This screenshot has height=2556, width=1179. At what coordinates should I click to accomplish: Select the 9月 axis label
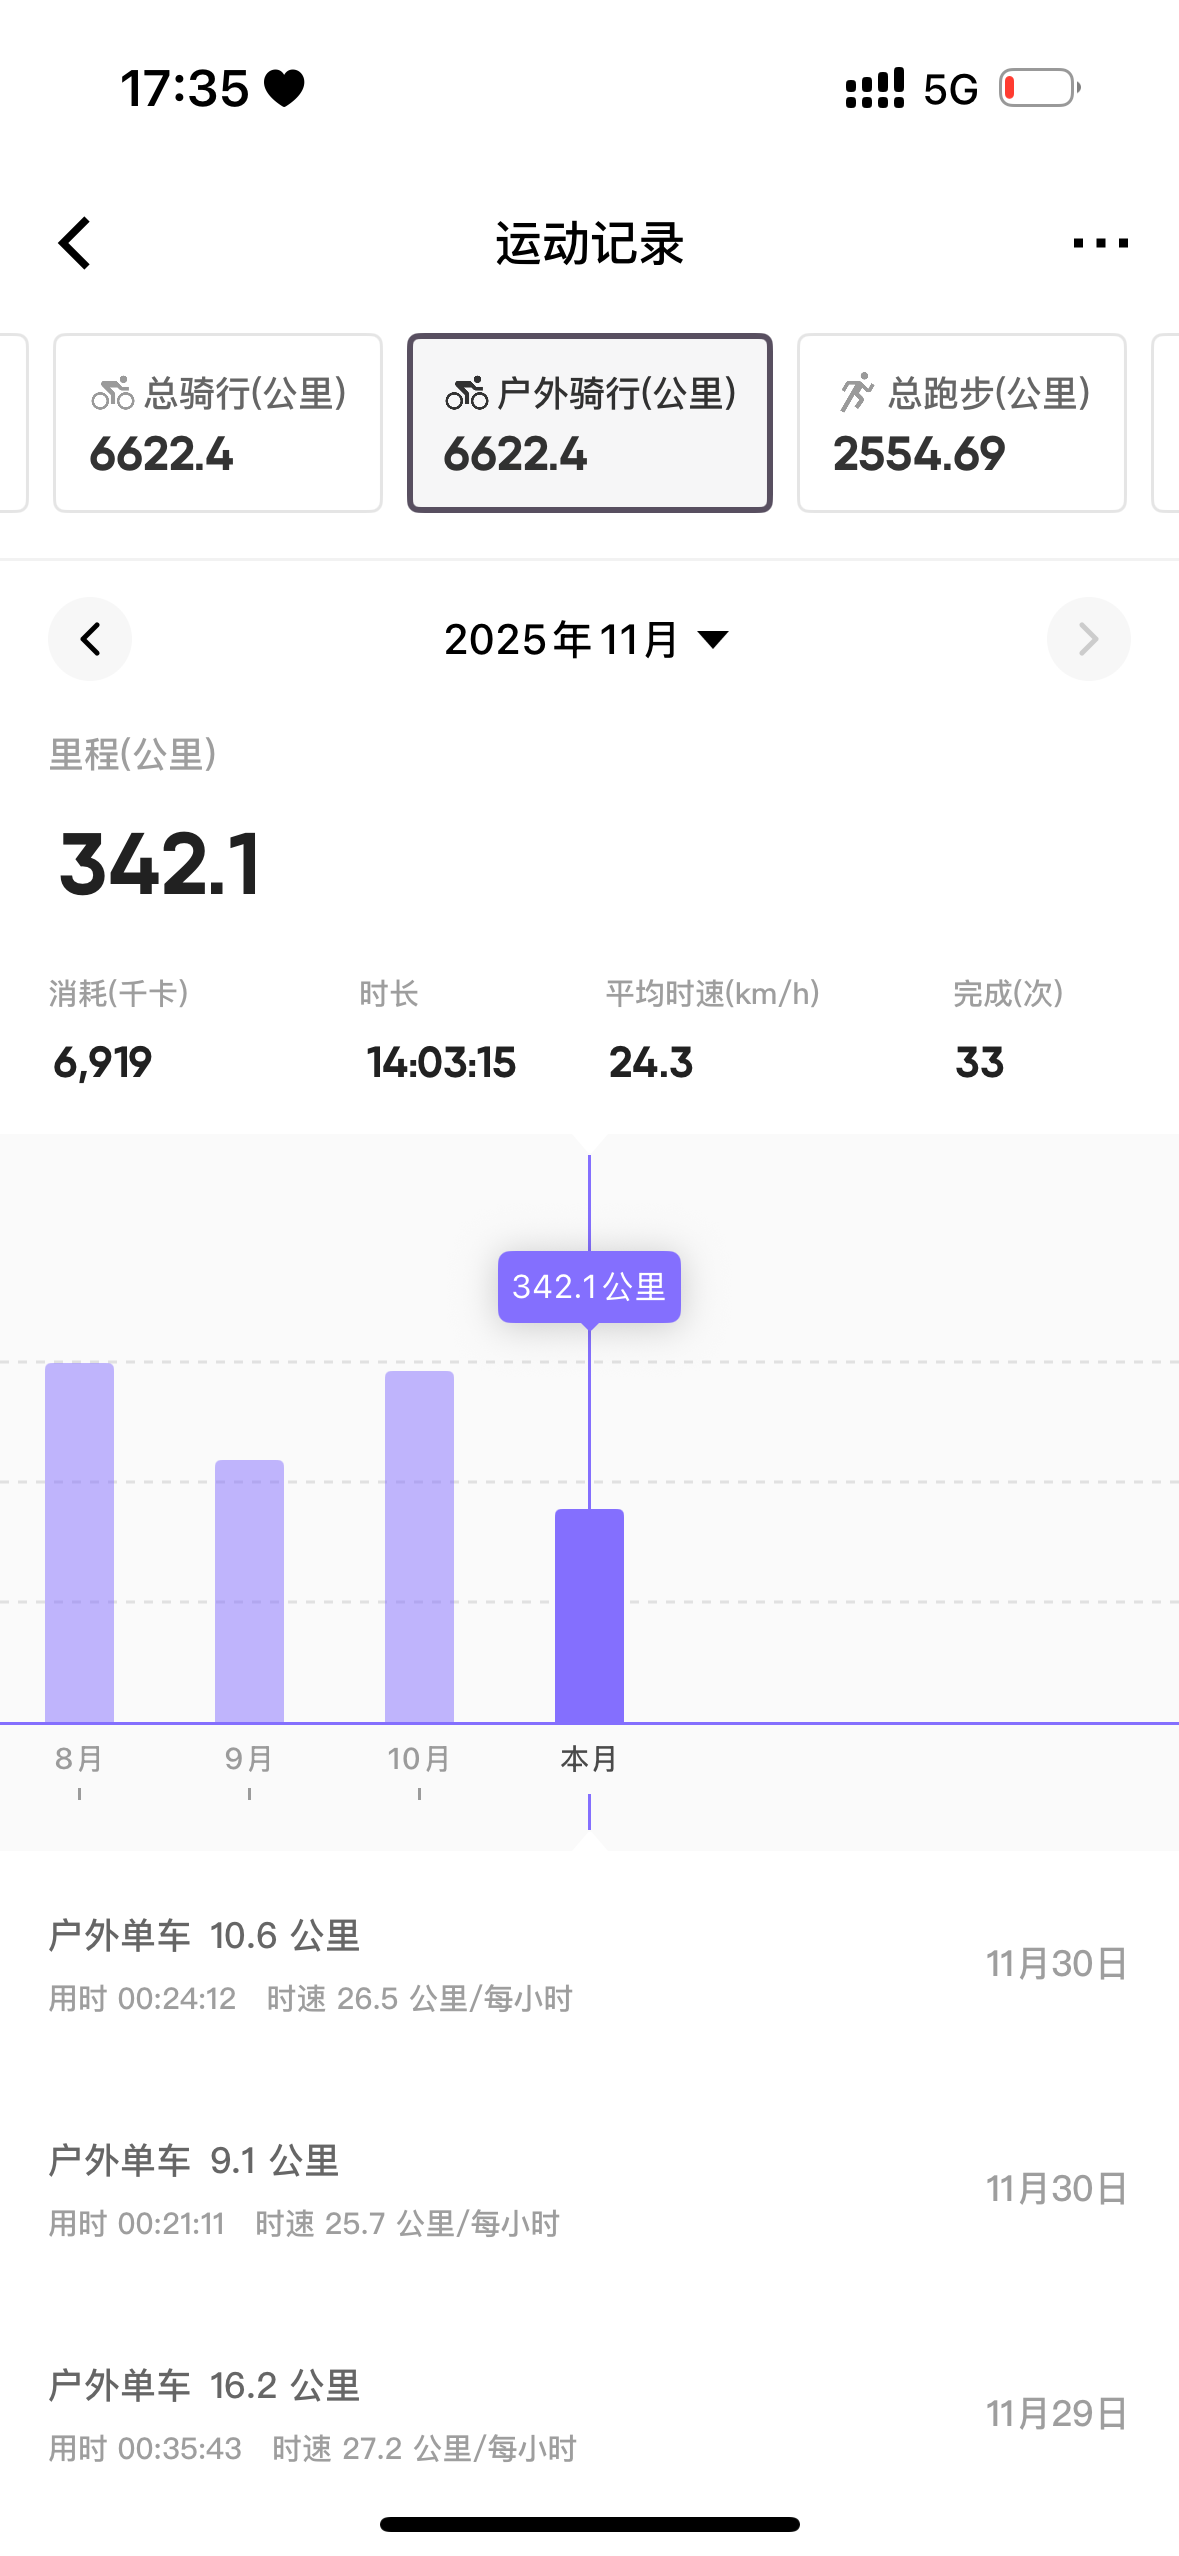(249, 1759)
